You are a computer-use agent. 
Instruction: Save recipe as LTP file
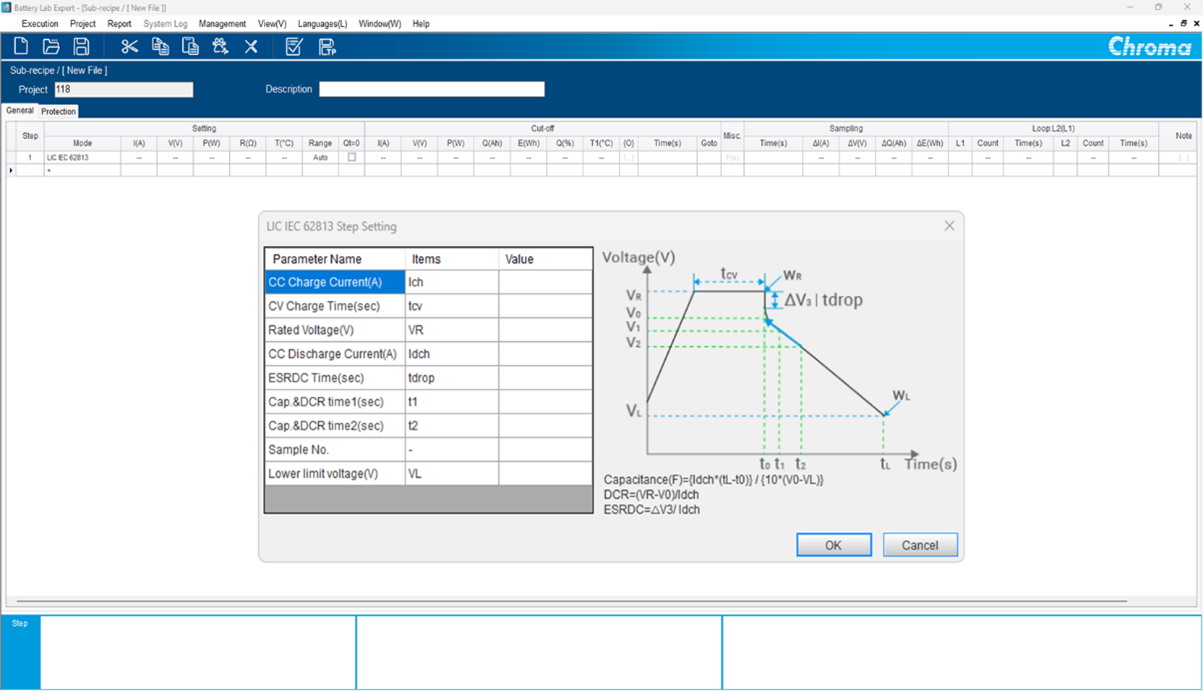click(324, 46)
